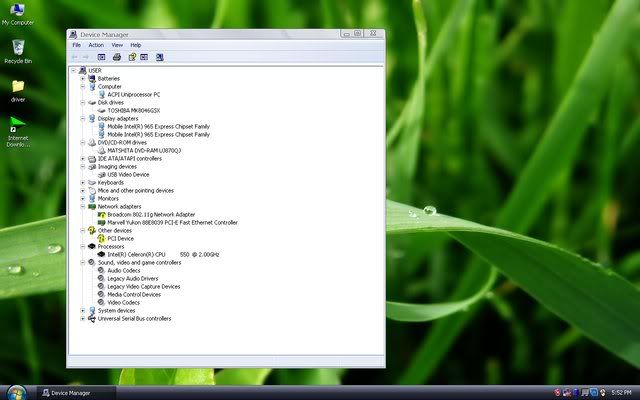Open the My Computer desktop icon

click(18, 13)
